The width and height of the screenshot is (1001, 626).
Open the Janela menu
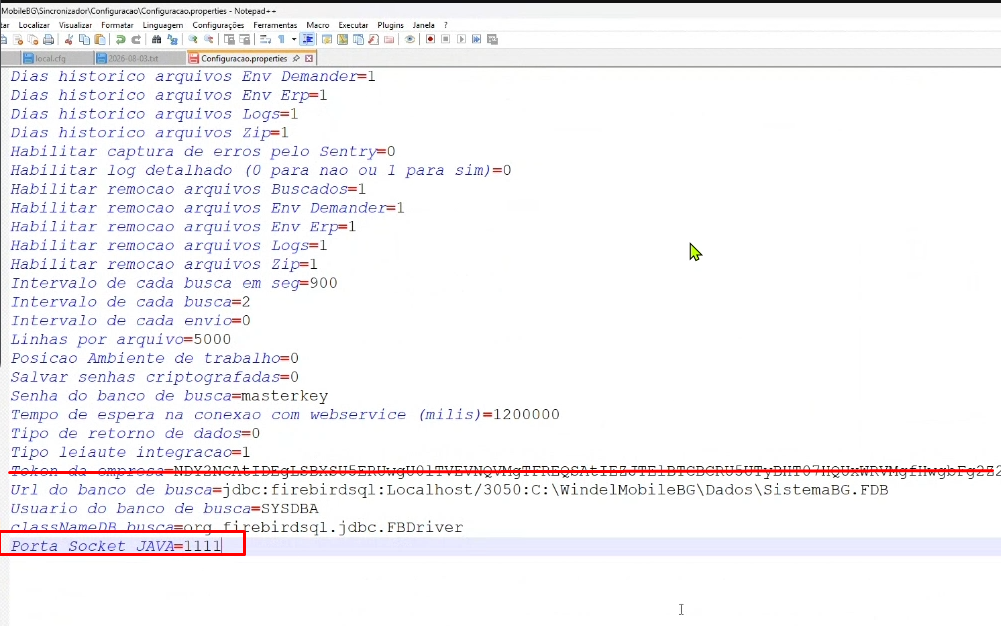pyautogui.click(x=424, y=26)
